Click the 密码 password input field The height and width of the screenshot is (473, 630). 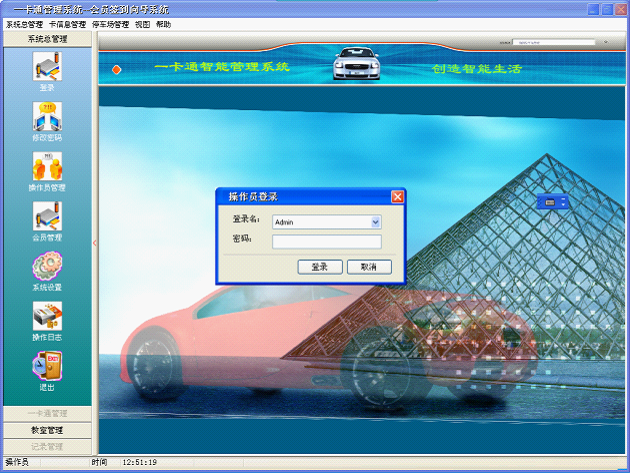(x=326, y=241)
